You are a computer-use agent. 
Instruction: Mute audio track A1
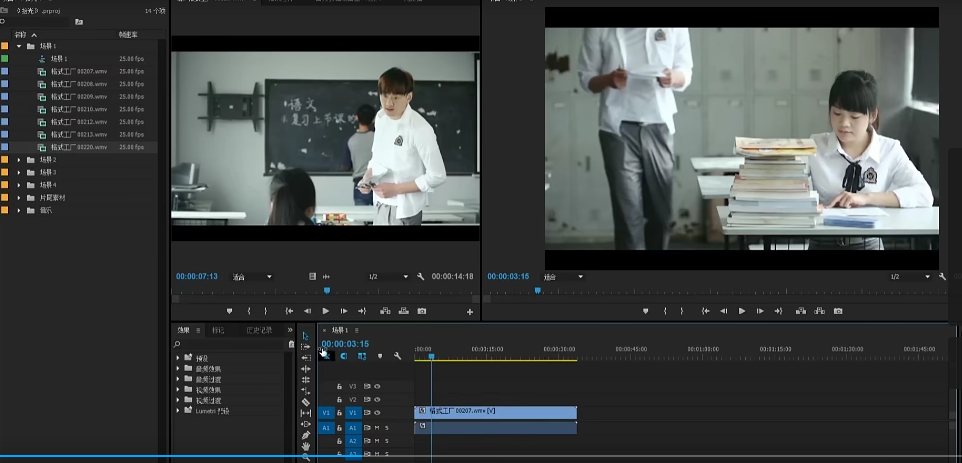click(x=377, y=428)
